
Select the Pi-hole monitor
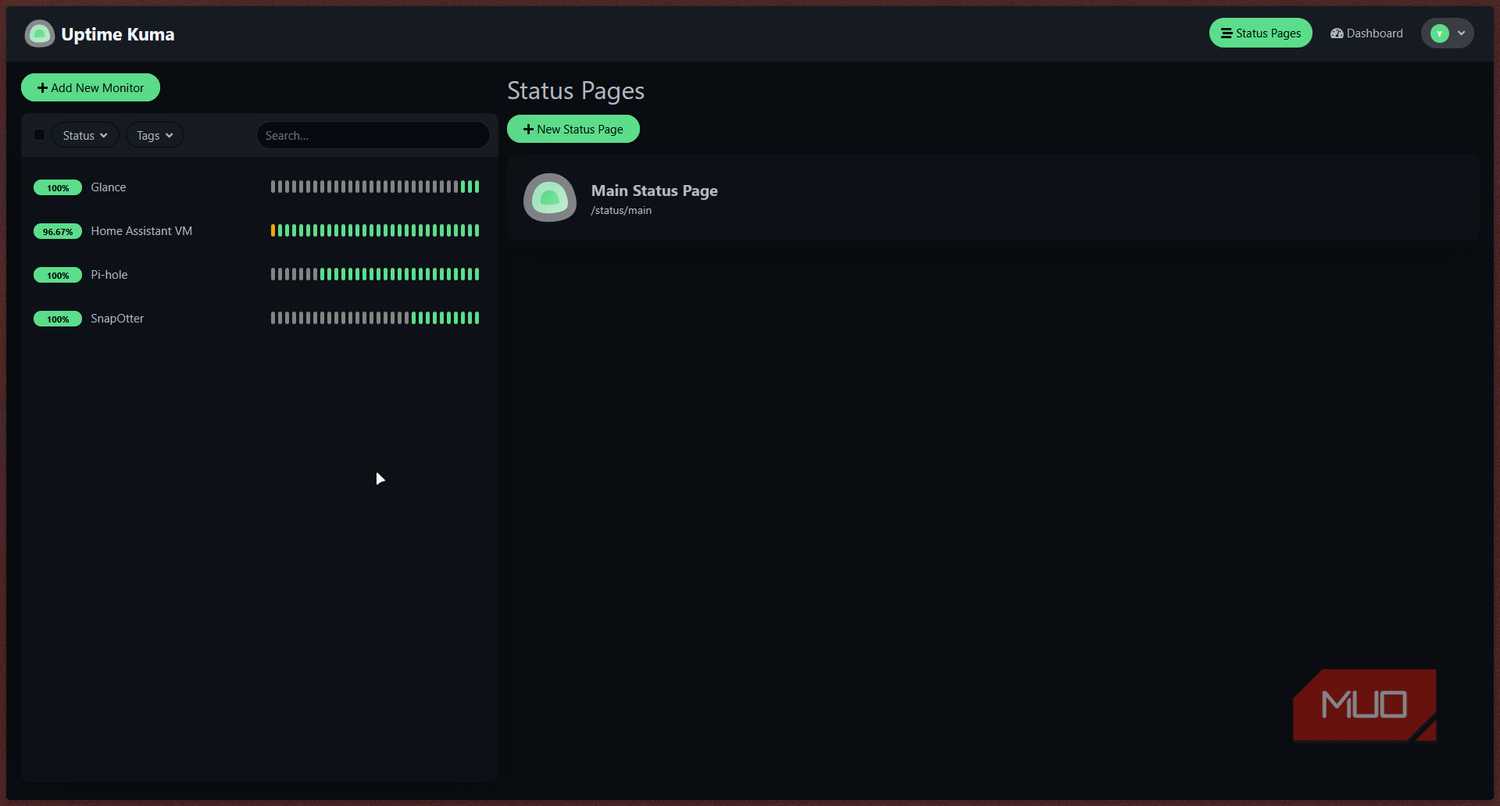click(x=259, y=275)
